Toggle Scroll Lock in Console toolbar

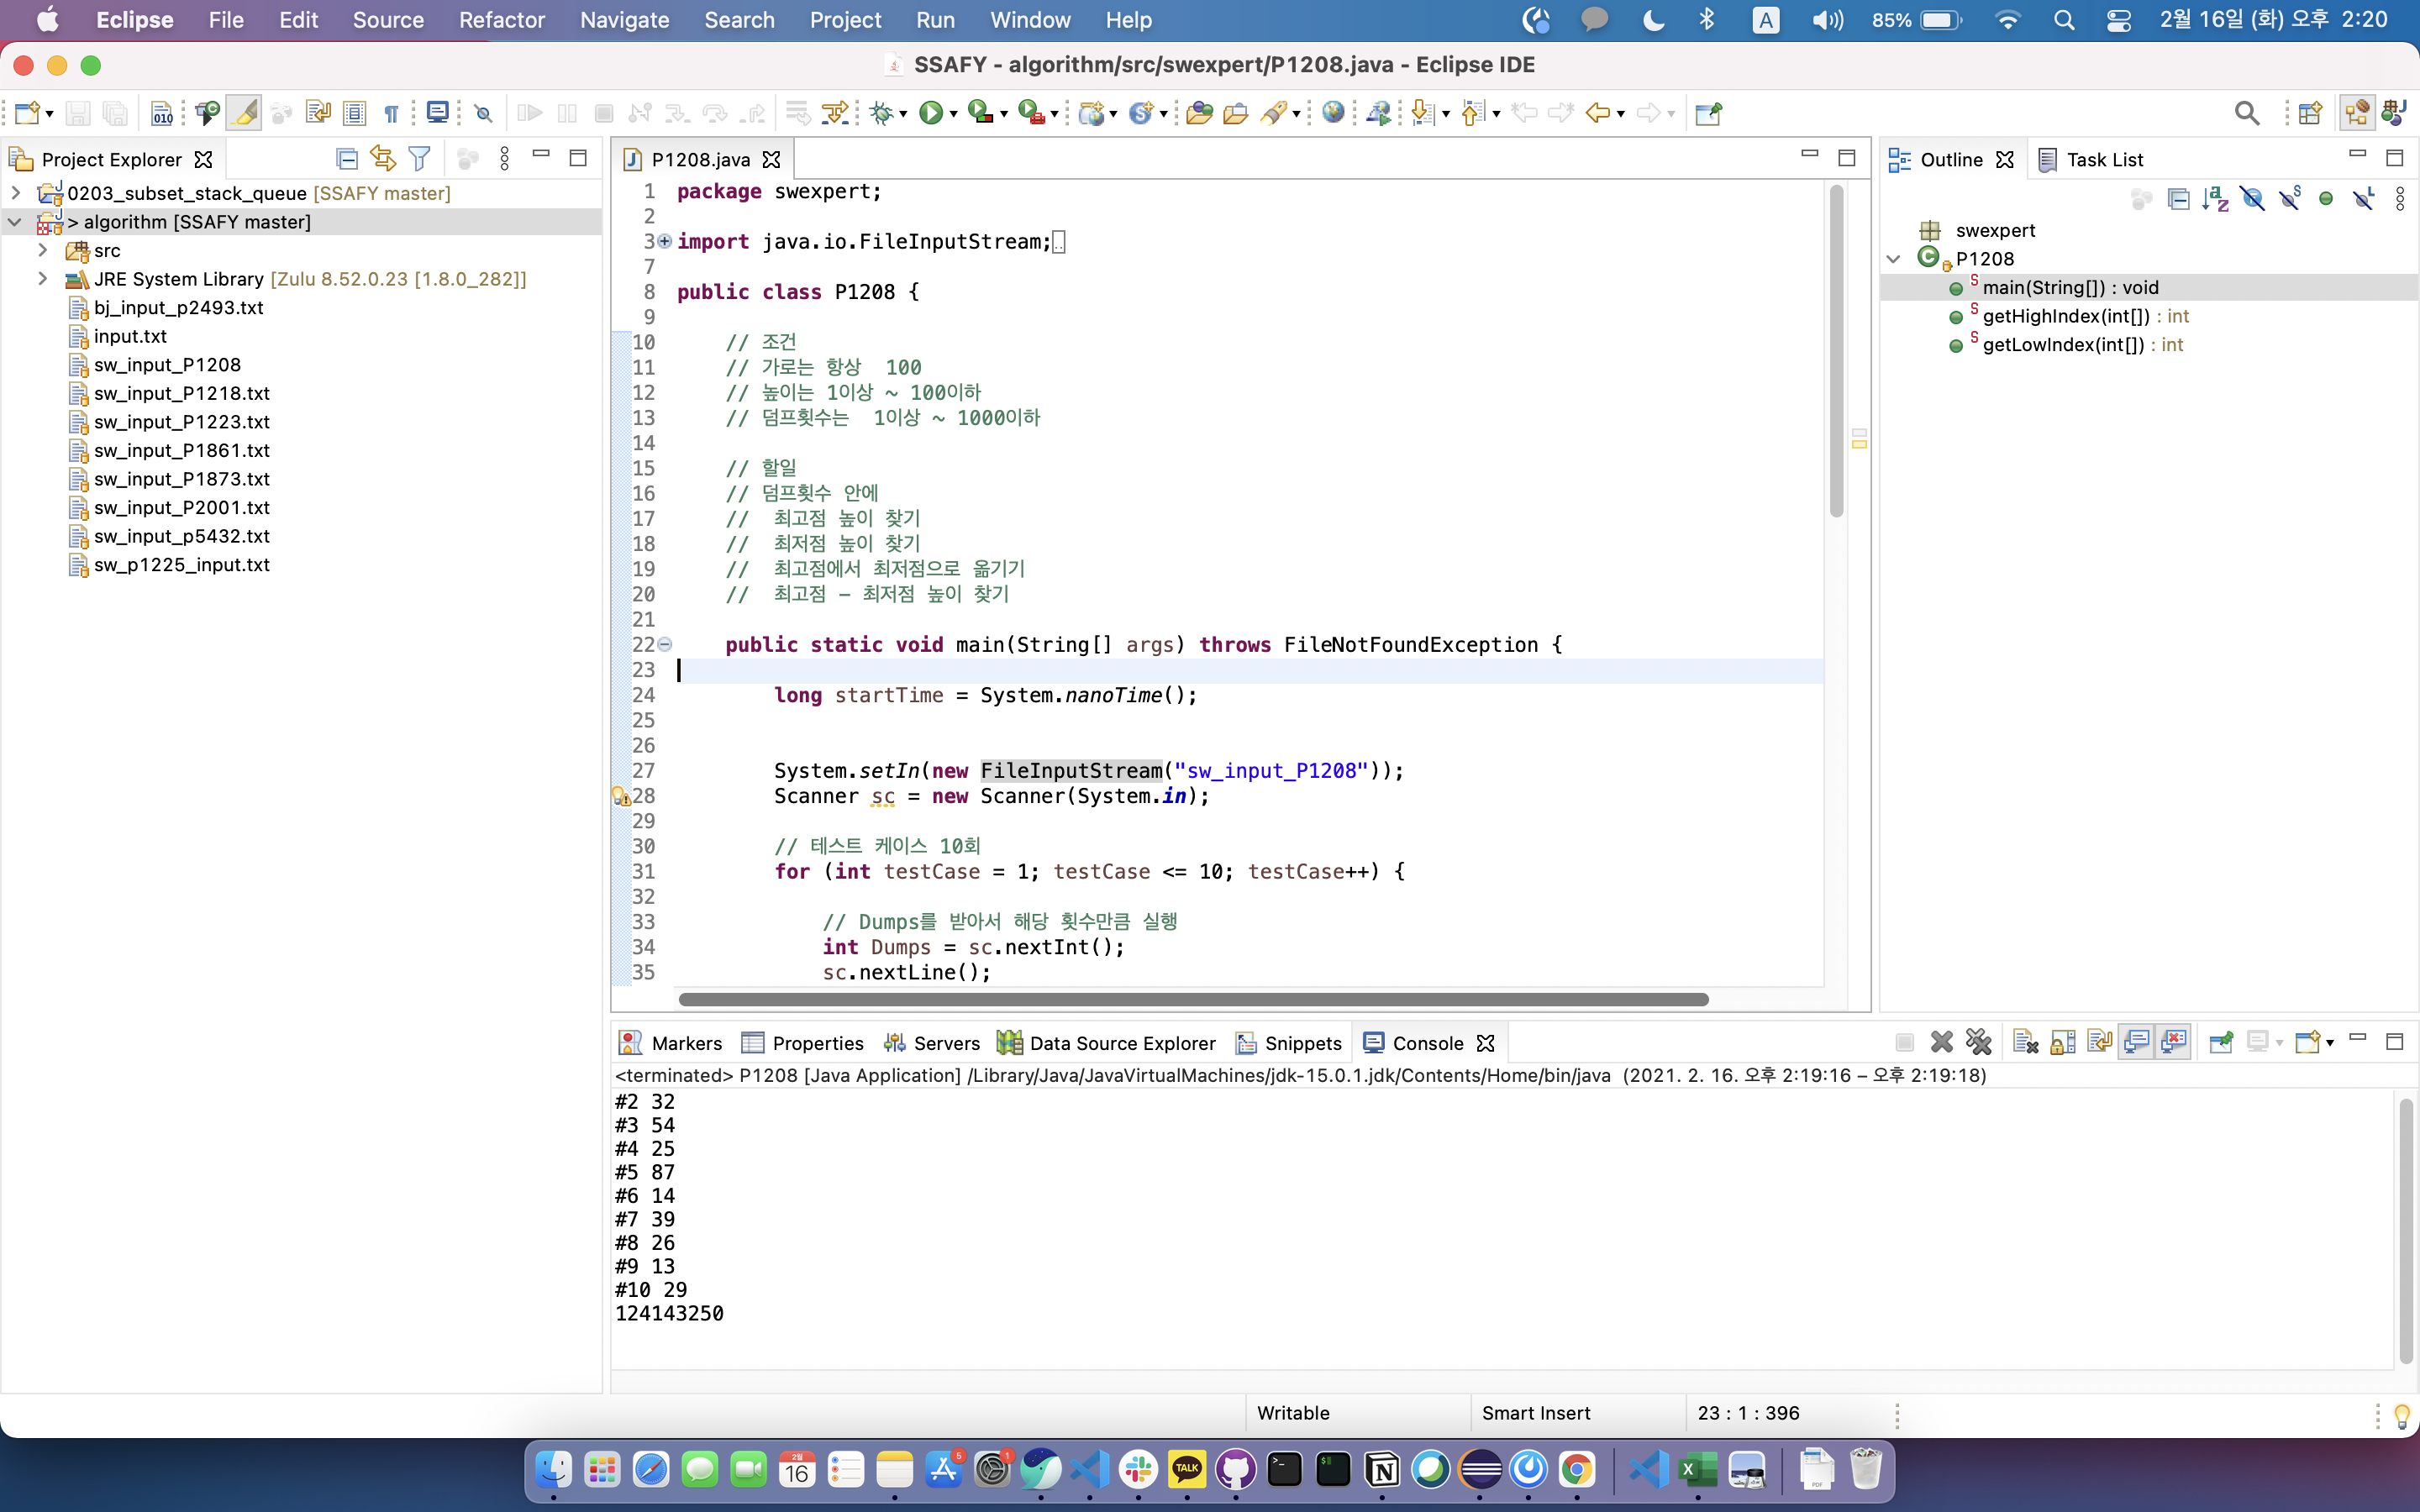(x=2062, y=1042)
